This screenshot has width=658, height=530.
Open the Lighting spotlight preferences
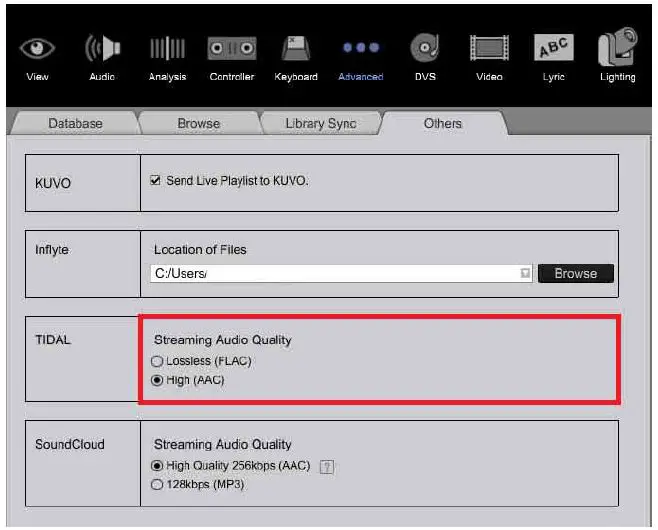coord(618,47)
